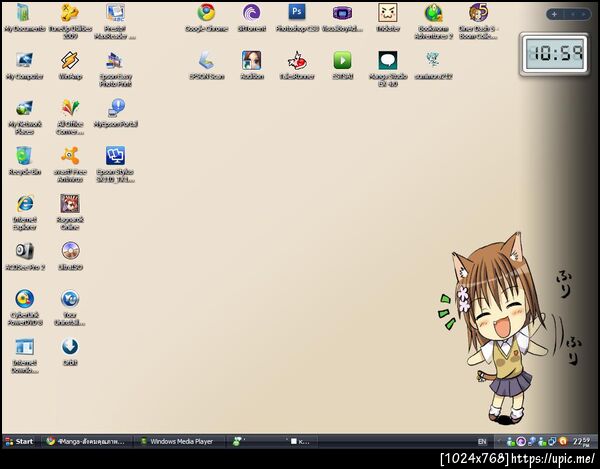Switch to the 4Manga Chrome taskbar window
This screenshot has width=600, height=469.
86,441
